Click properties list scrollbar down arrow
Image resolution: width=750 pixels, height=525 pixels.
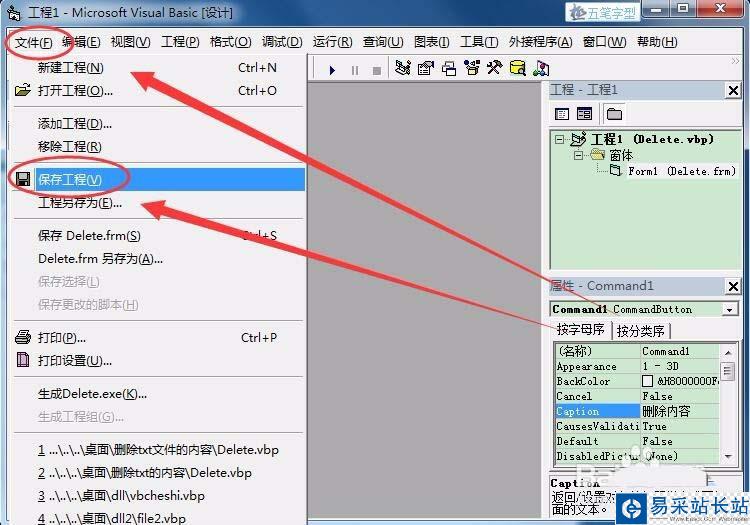[728, 456]
